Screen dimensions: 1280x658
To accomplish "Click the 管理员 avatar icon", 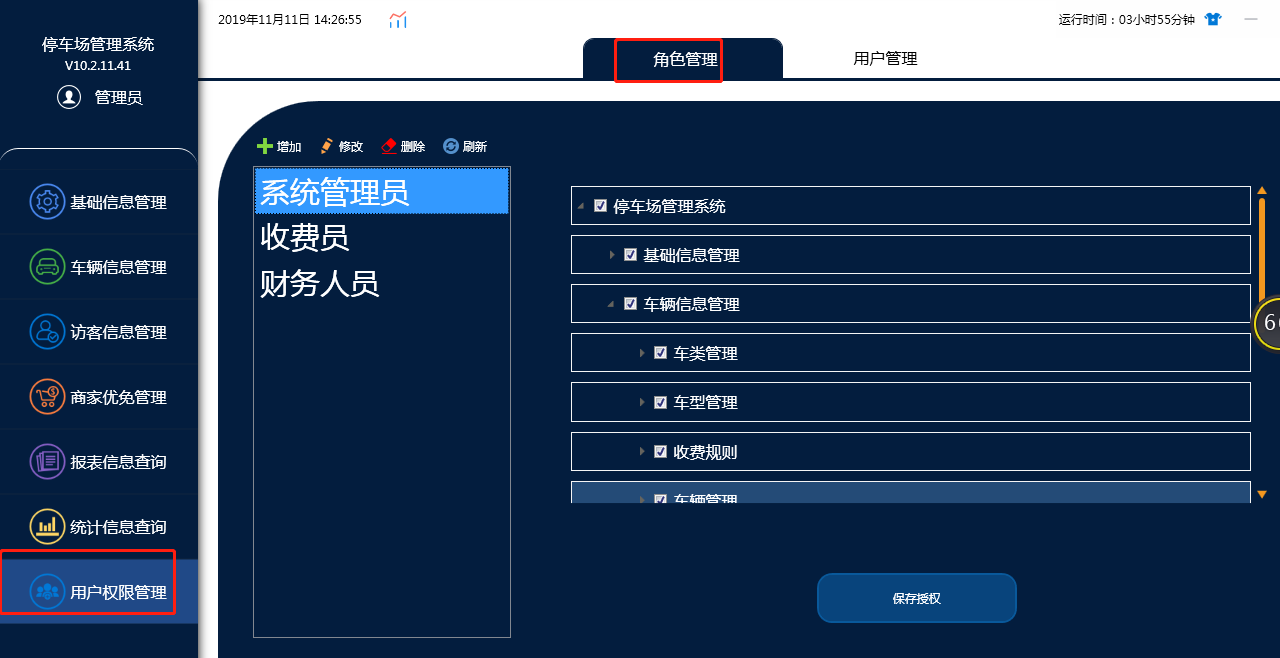I will click(69, 97).
